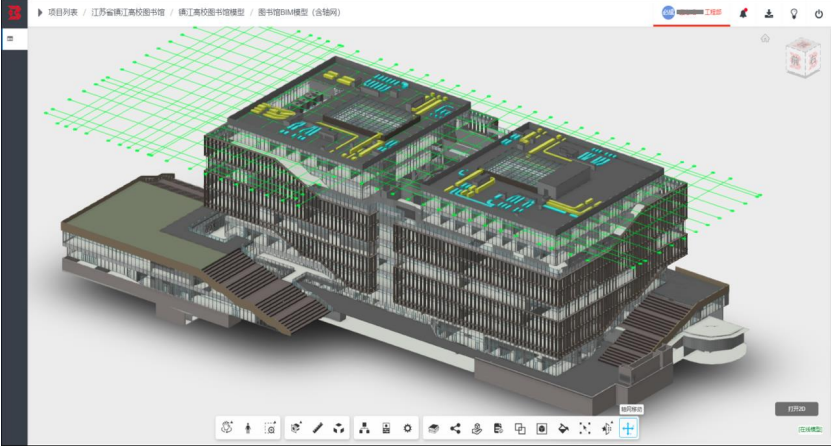Go to 项目列表 breadcrumb

(63, 12)
